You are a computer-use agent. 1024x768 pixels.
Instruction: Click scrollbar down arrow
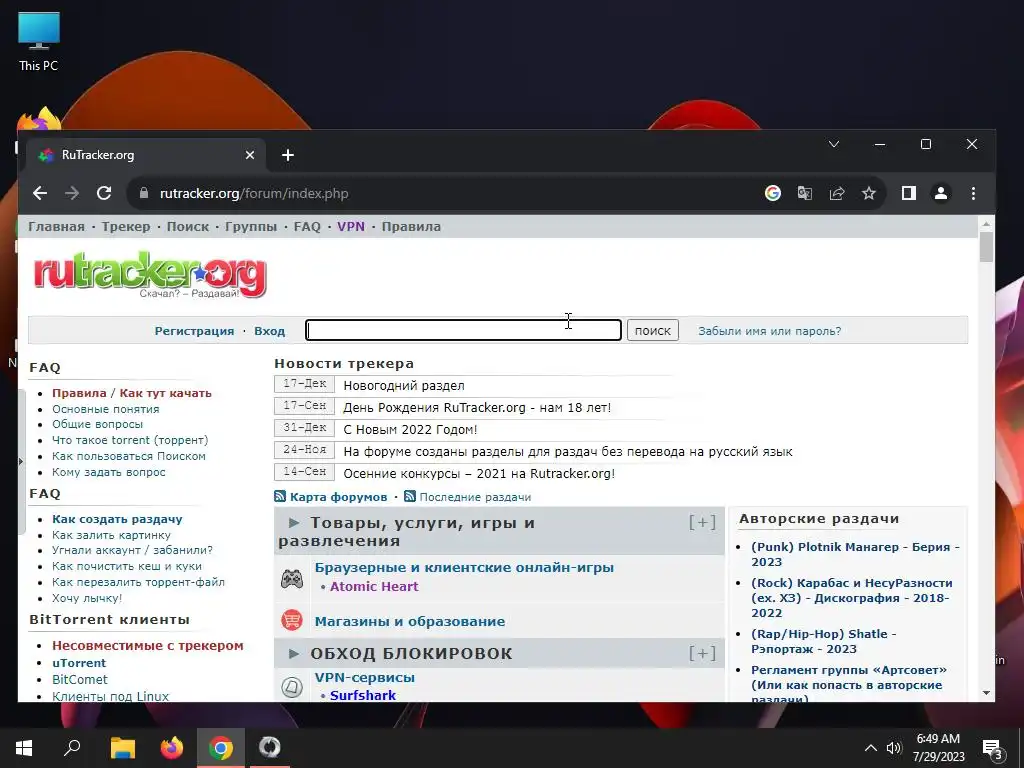point(986,693)
